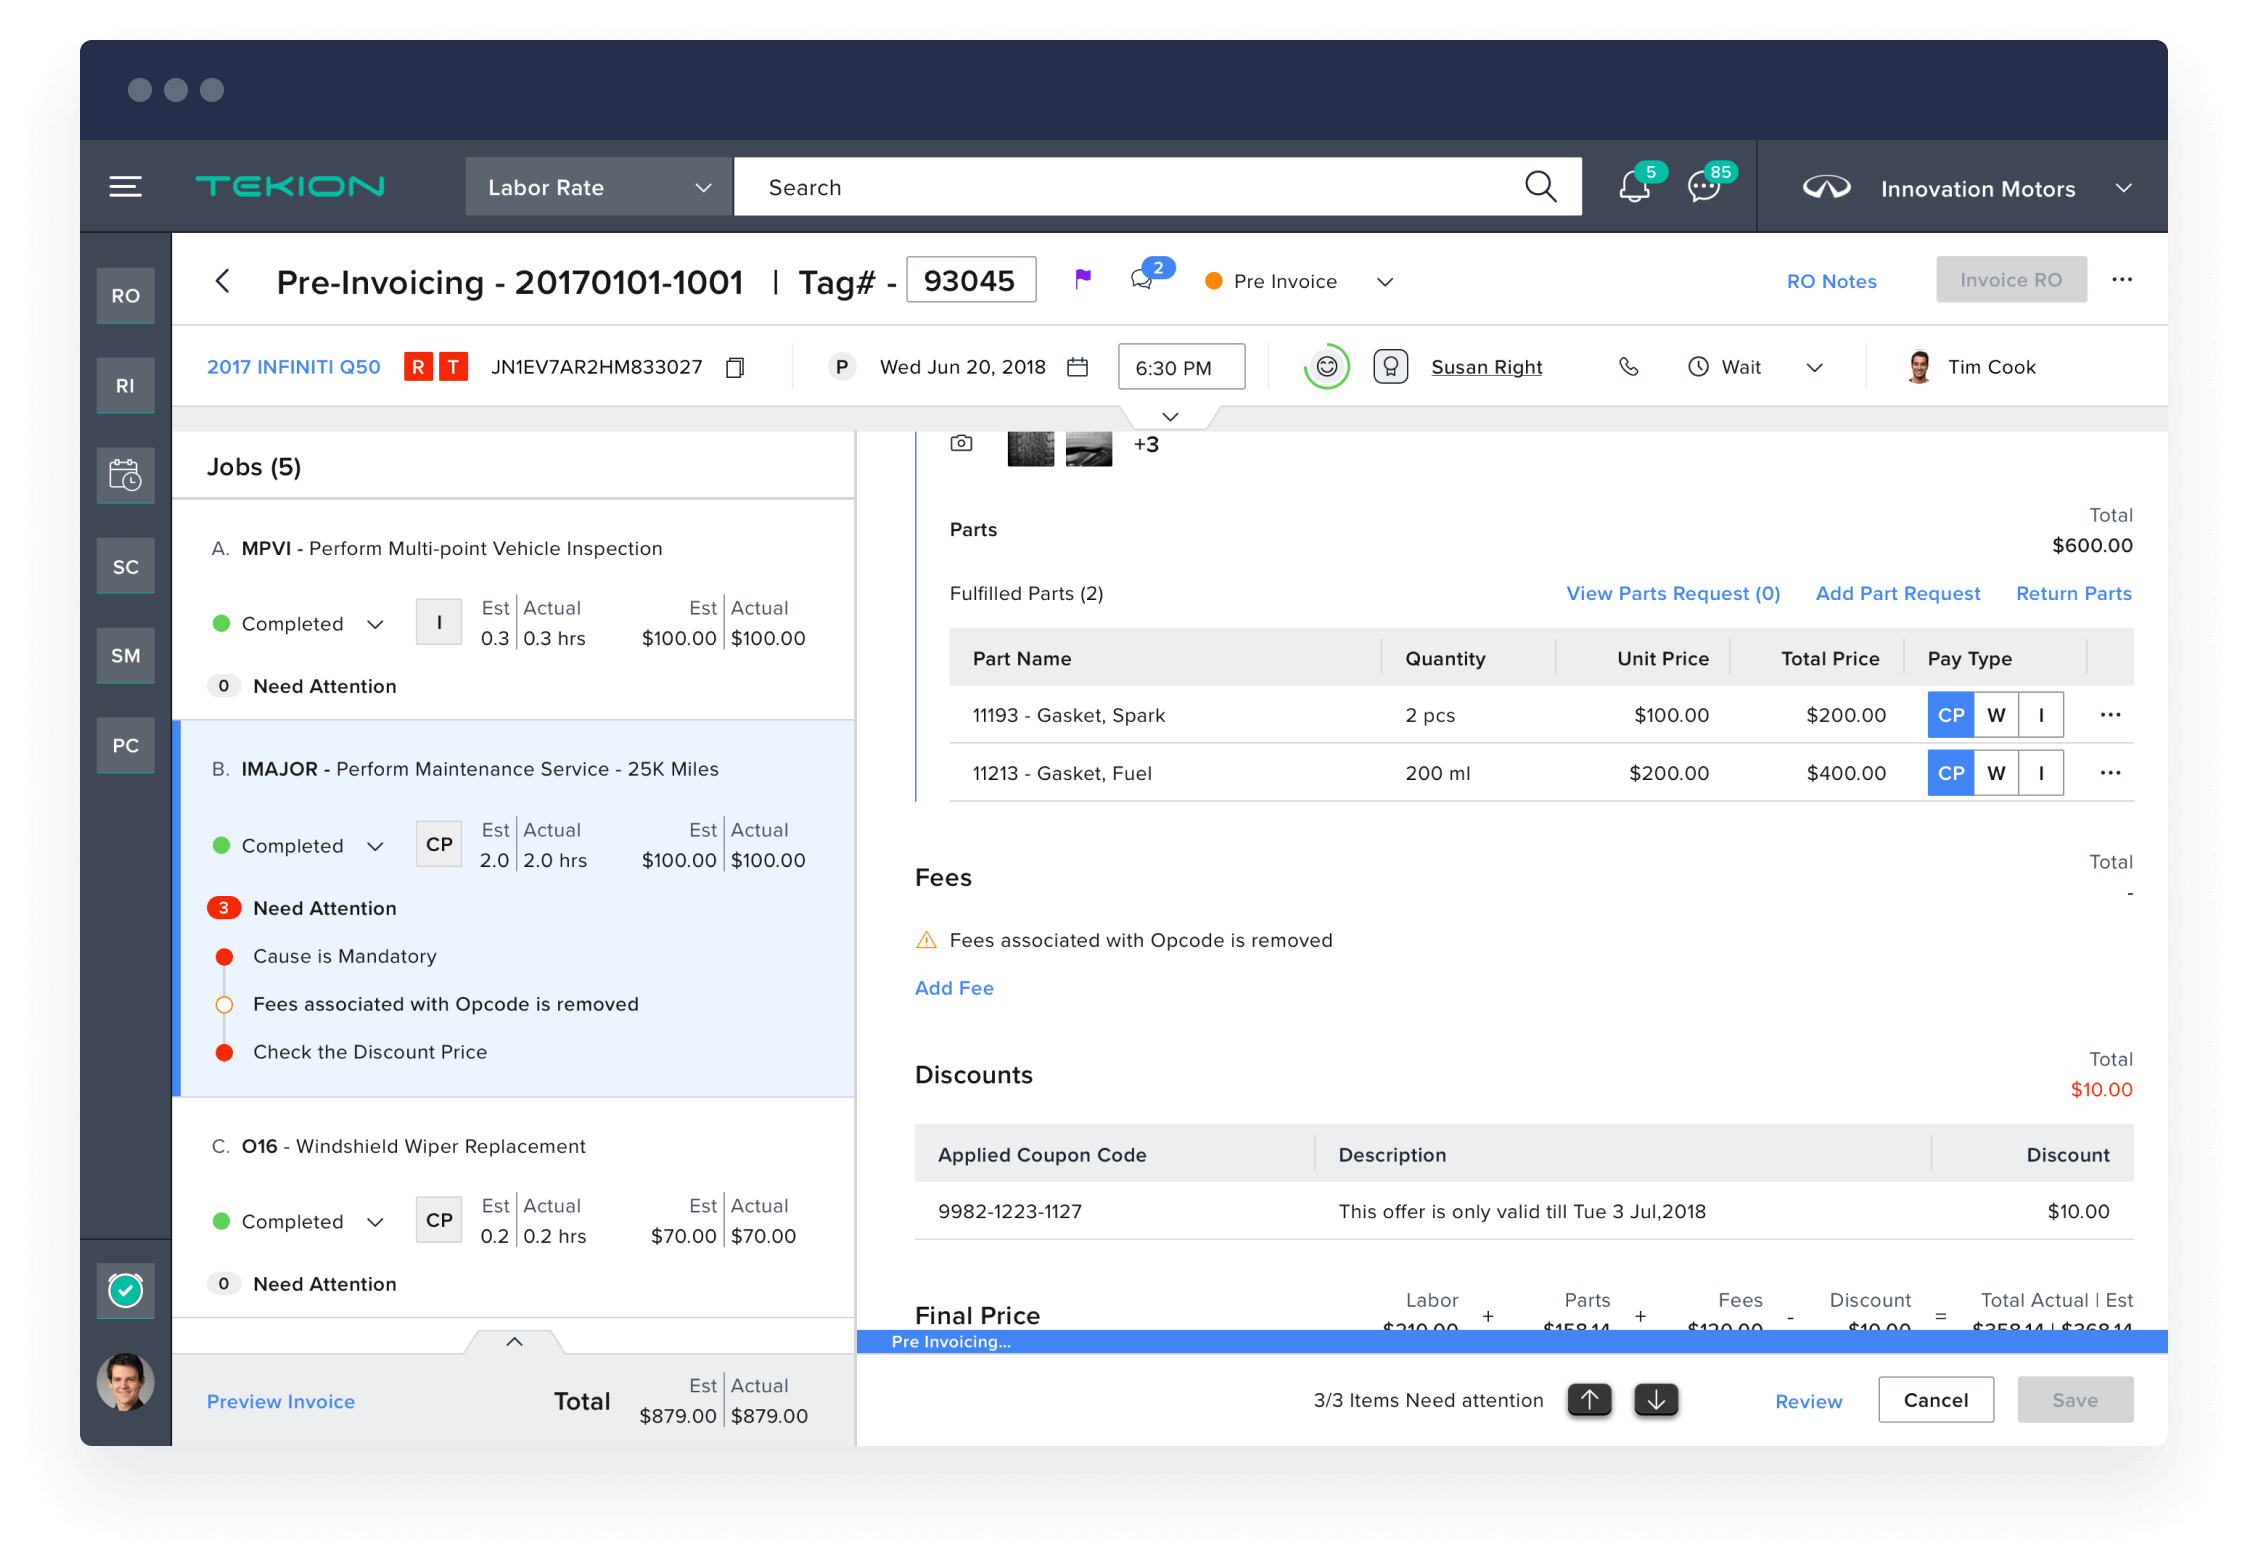The width and height of the screenshot is (2248, 1566).
Task: Collapse the Completed status dropdown on IMAJOR job
Action: (x=376, y=845)
